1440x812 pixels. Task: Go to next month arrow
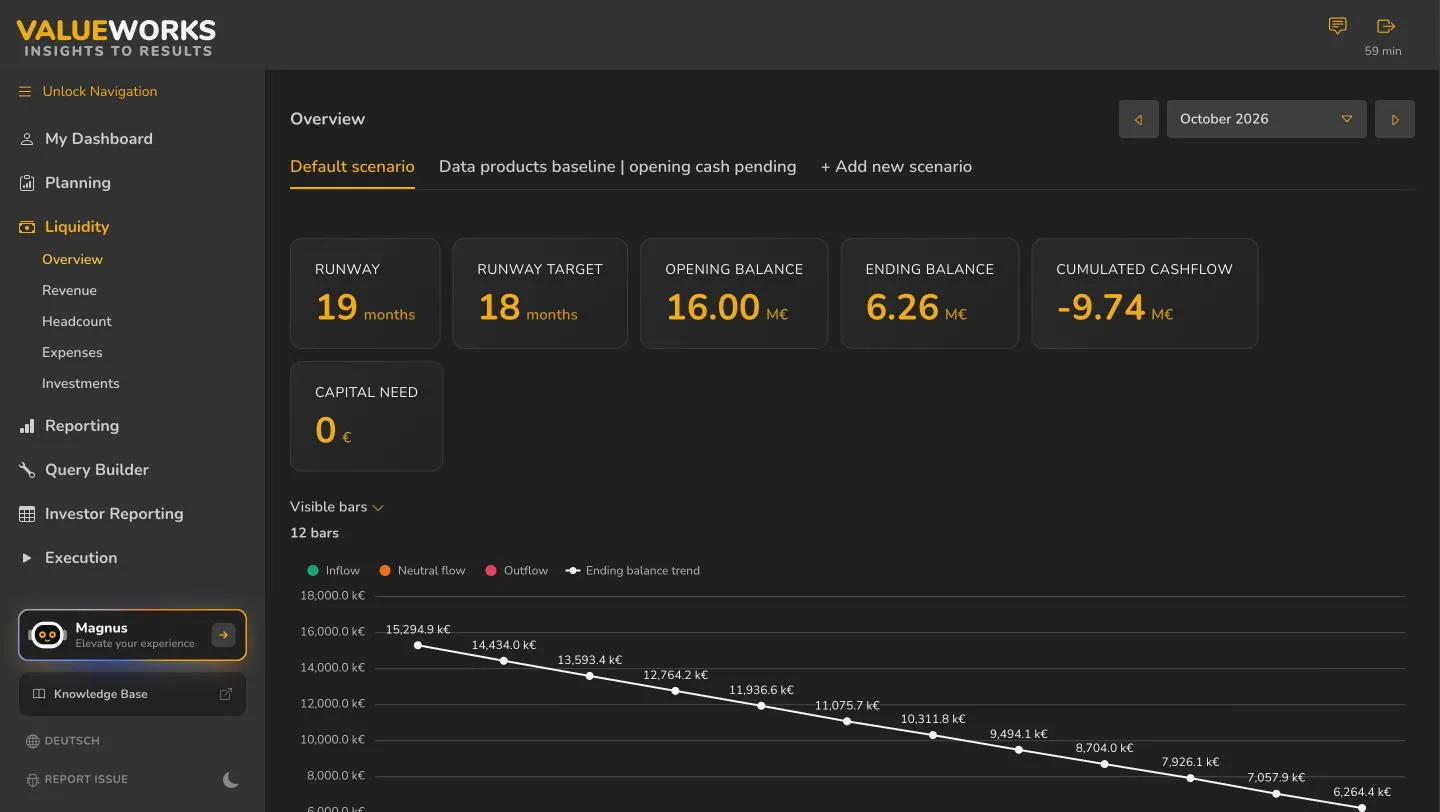pyautogui.click(x=1395, y=119)
